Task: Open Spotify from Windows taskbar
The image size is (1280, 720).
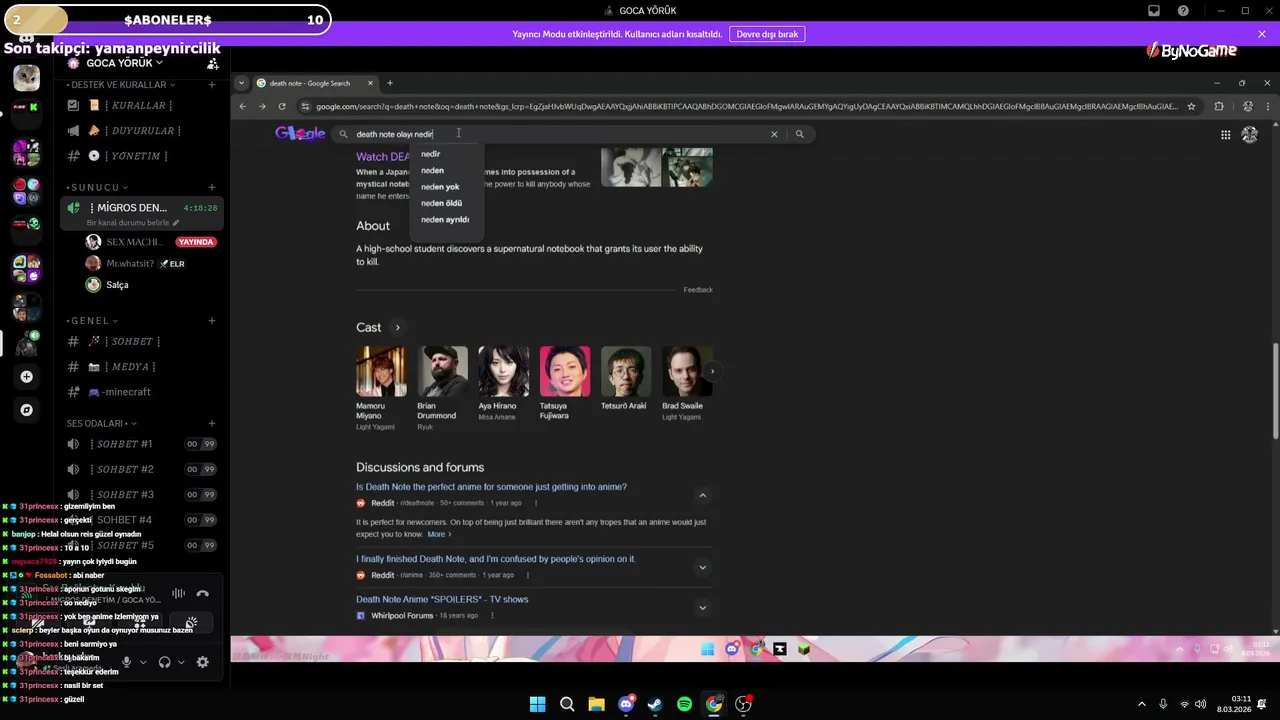Action: coord(684,704)
